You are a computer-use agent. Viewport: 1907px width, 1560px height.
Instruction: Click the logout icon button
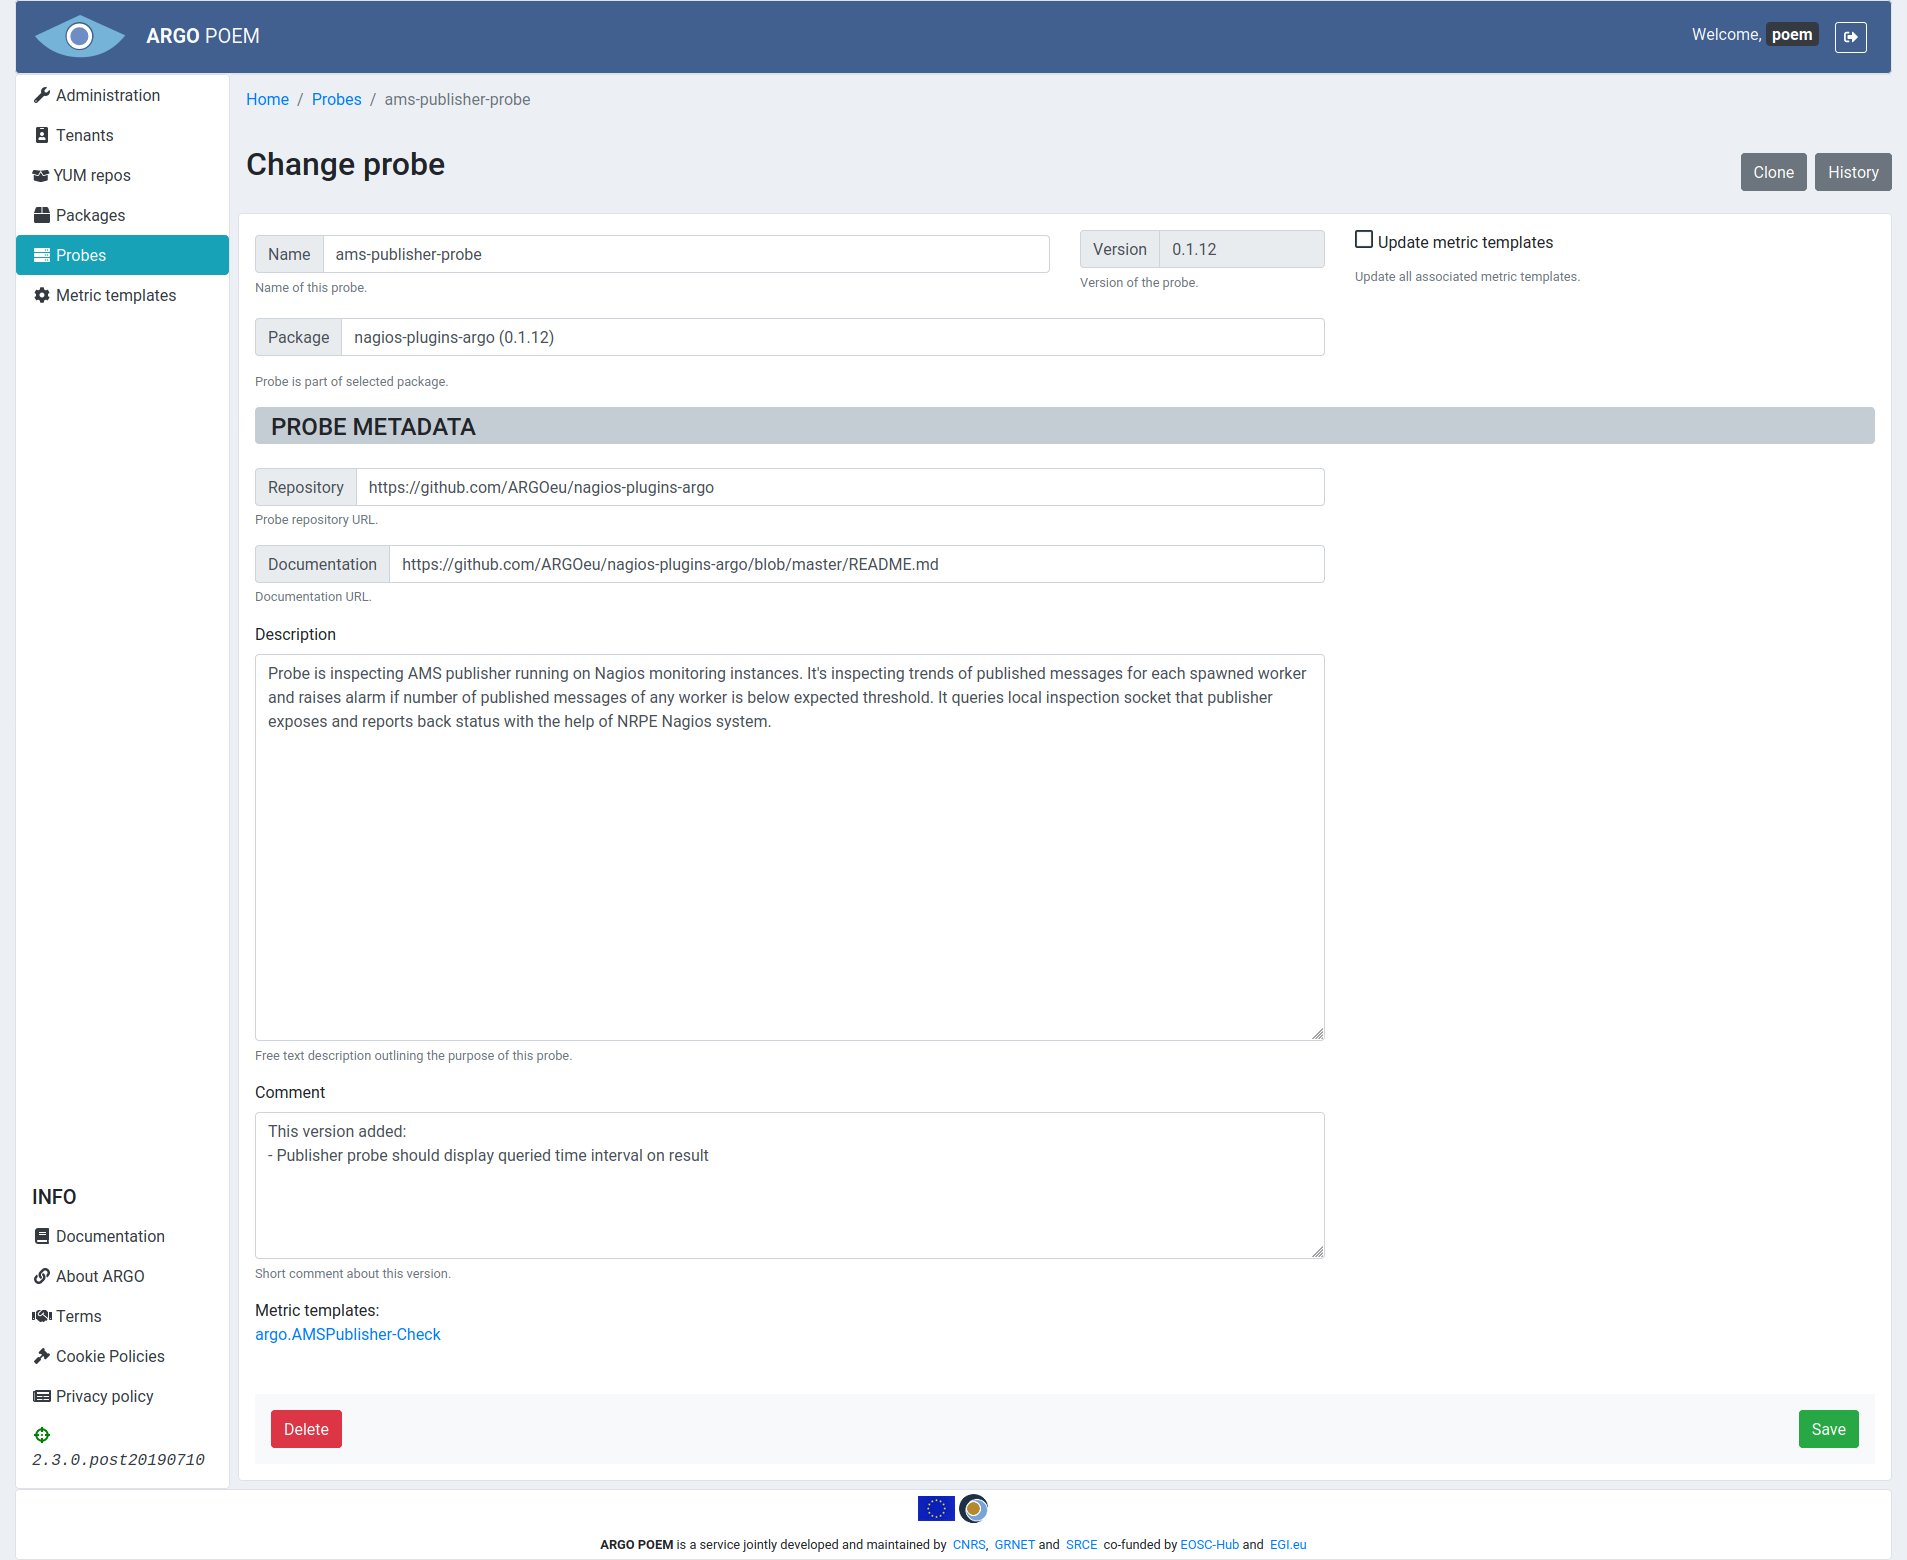(1850, 37)
